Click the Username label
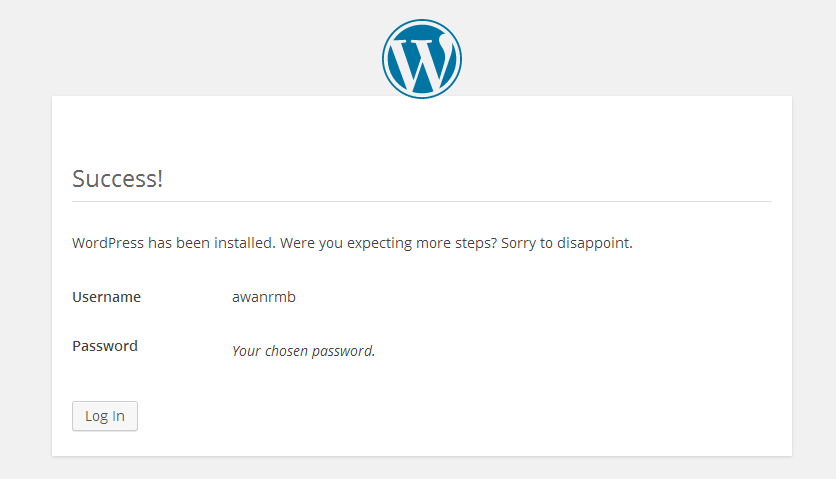This screenshot has height=479, width=836. (107, 297)
